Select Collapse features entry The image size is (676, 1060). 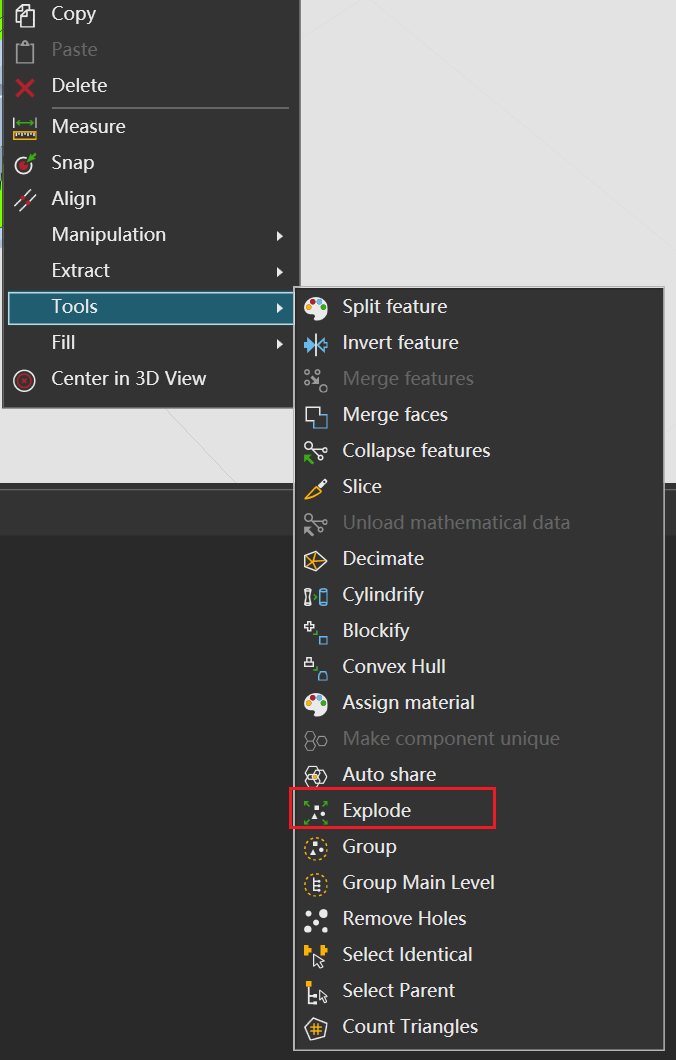tap(416, 451)
